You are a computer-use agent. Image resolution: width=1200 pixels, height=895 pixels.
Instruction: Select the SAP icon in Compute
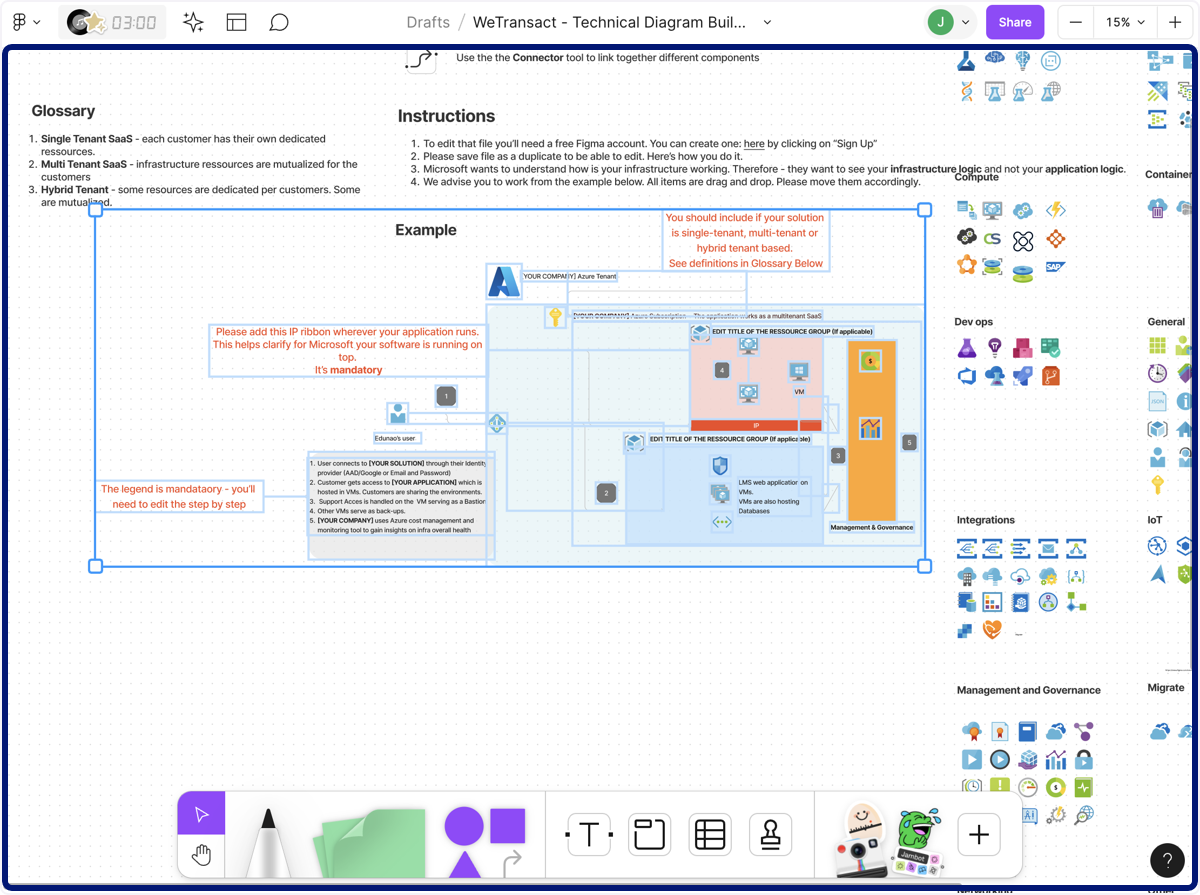coord(1054,267)
